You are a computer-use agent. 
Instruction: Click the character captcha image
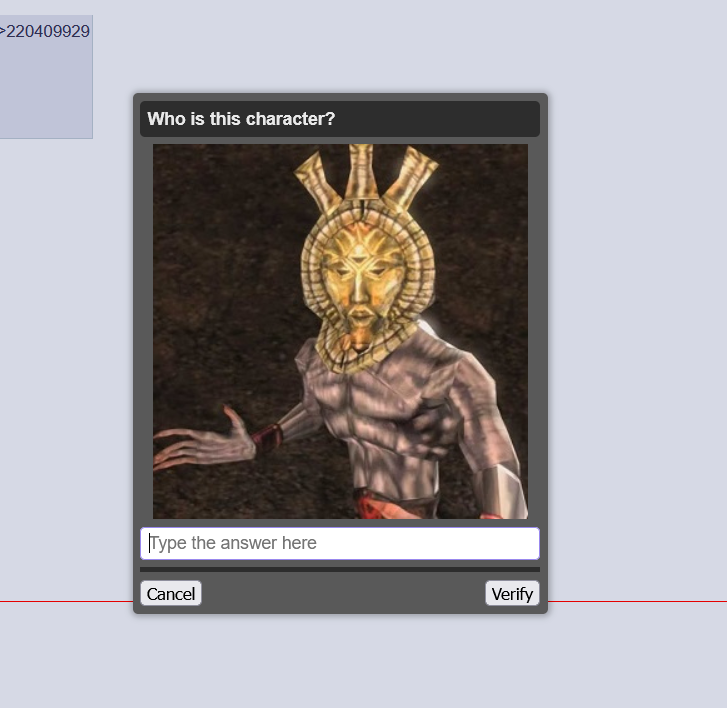click(x=340, y=331)
